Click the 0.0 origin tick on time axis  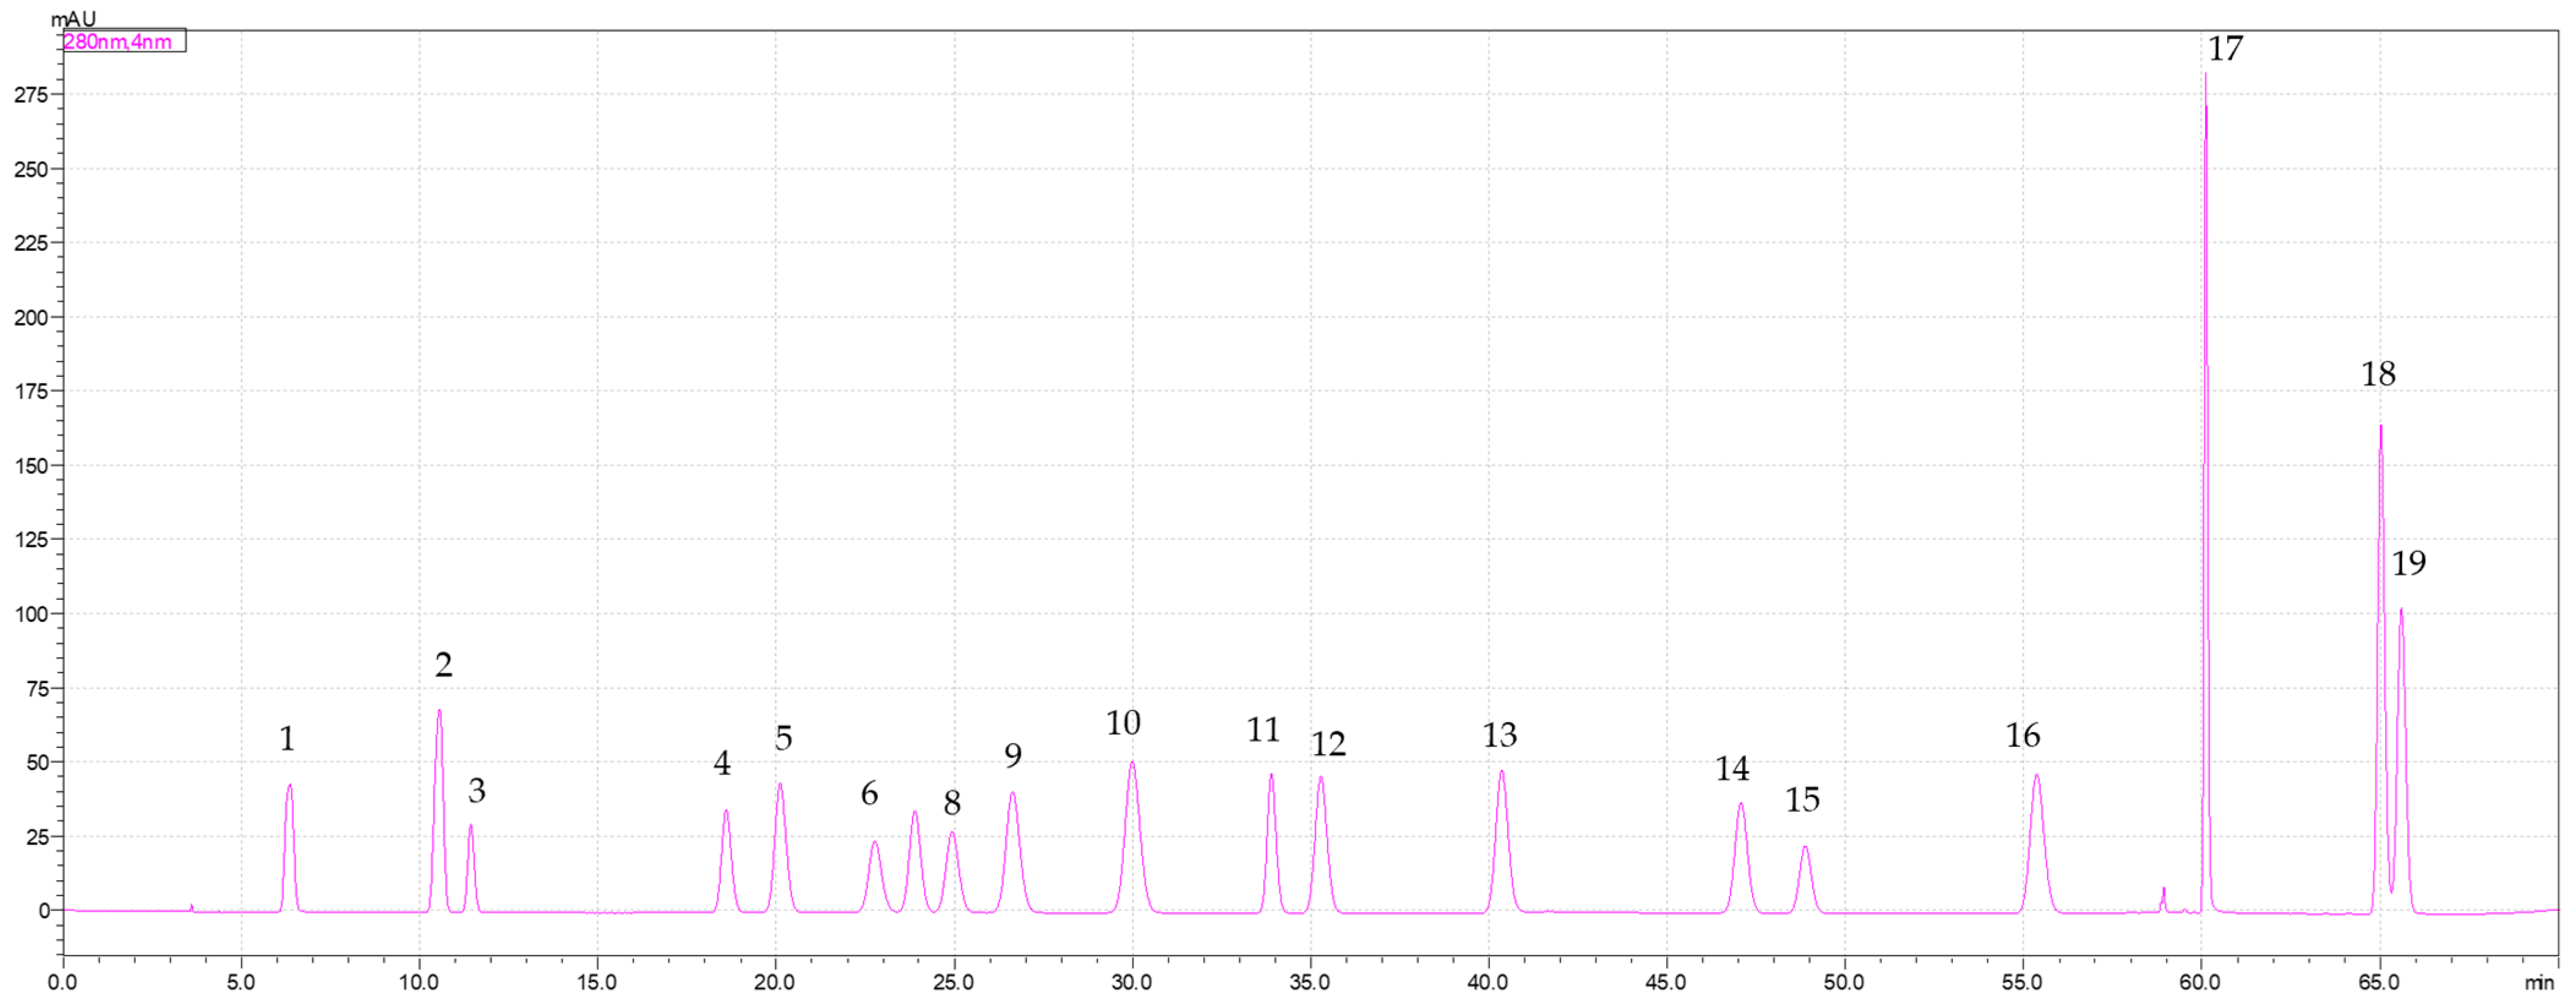pyautogui.click(x=62, y=982)
